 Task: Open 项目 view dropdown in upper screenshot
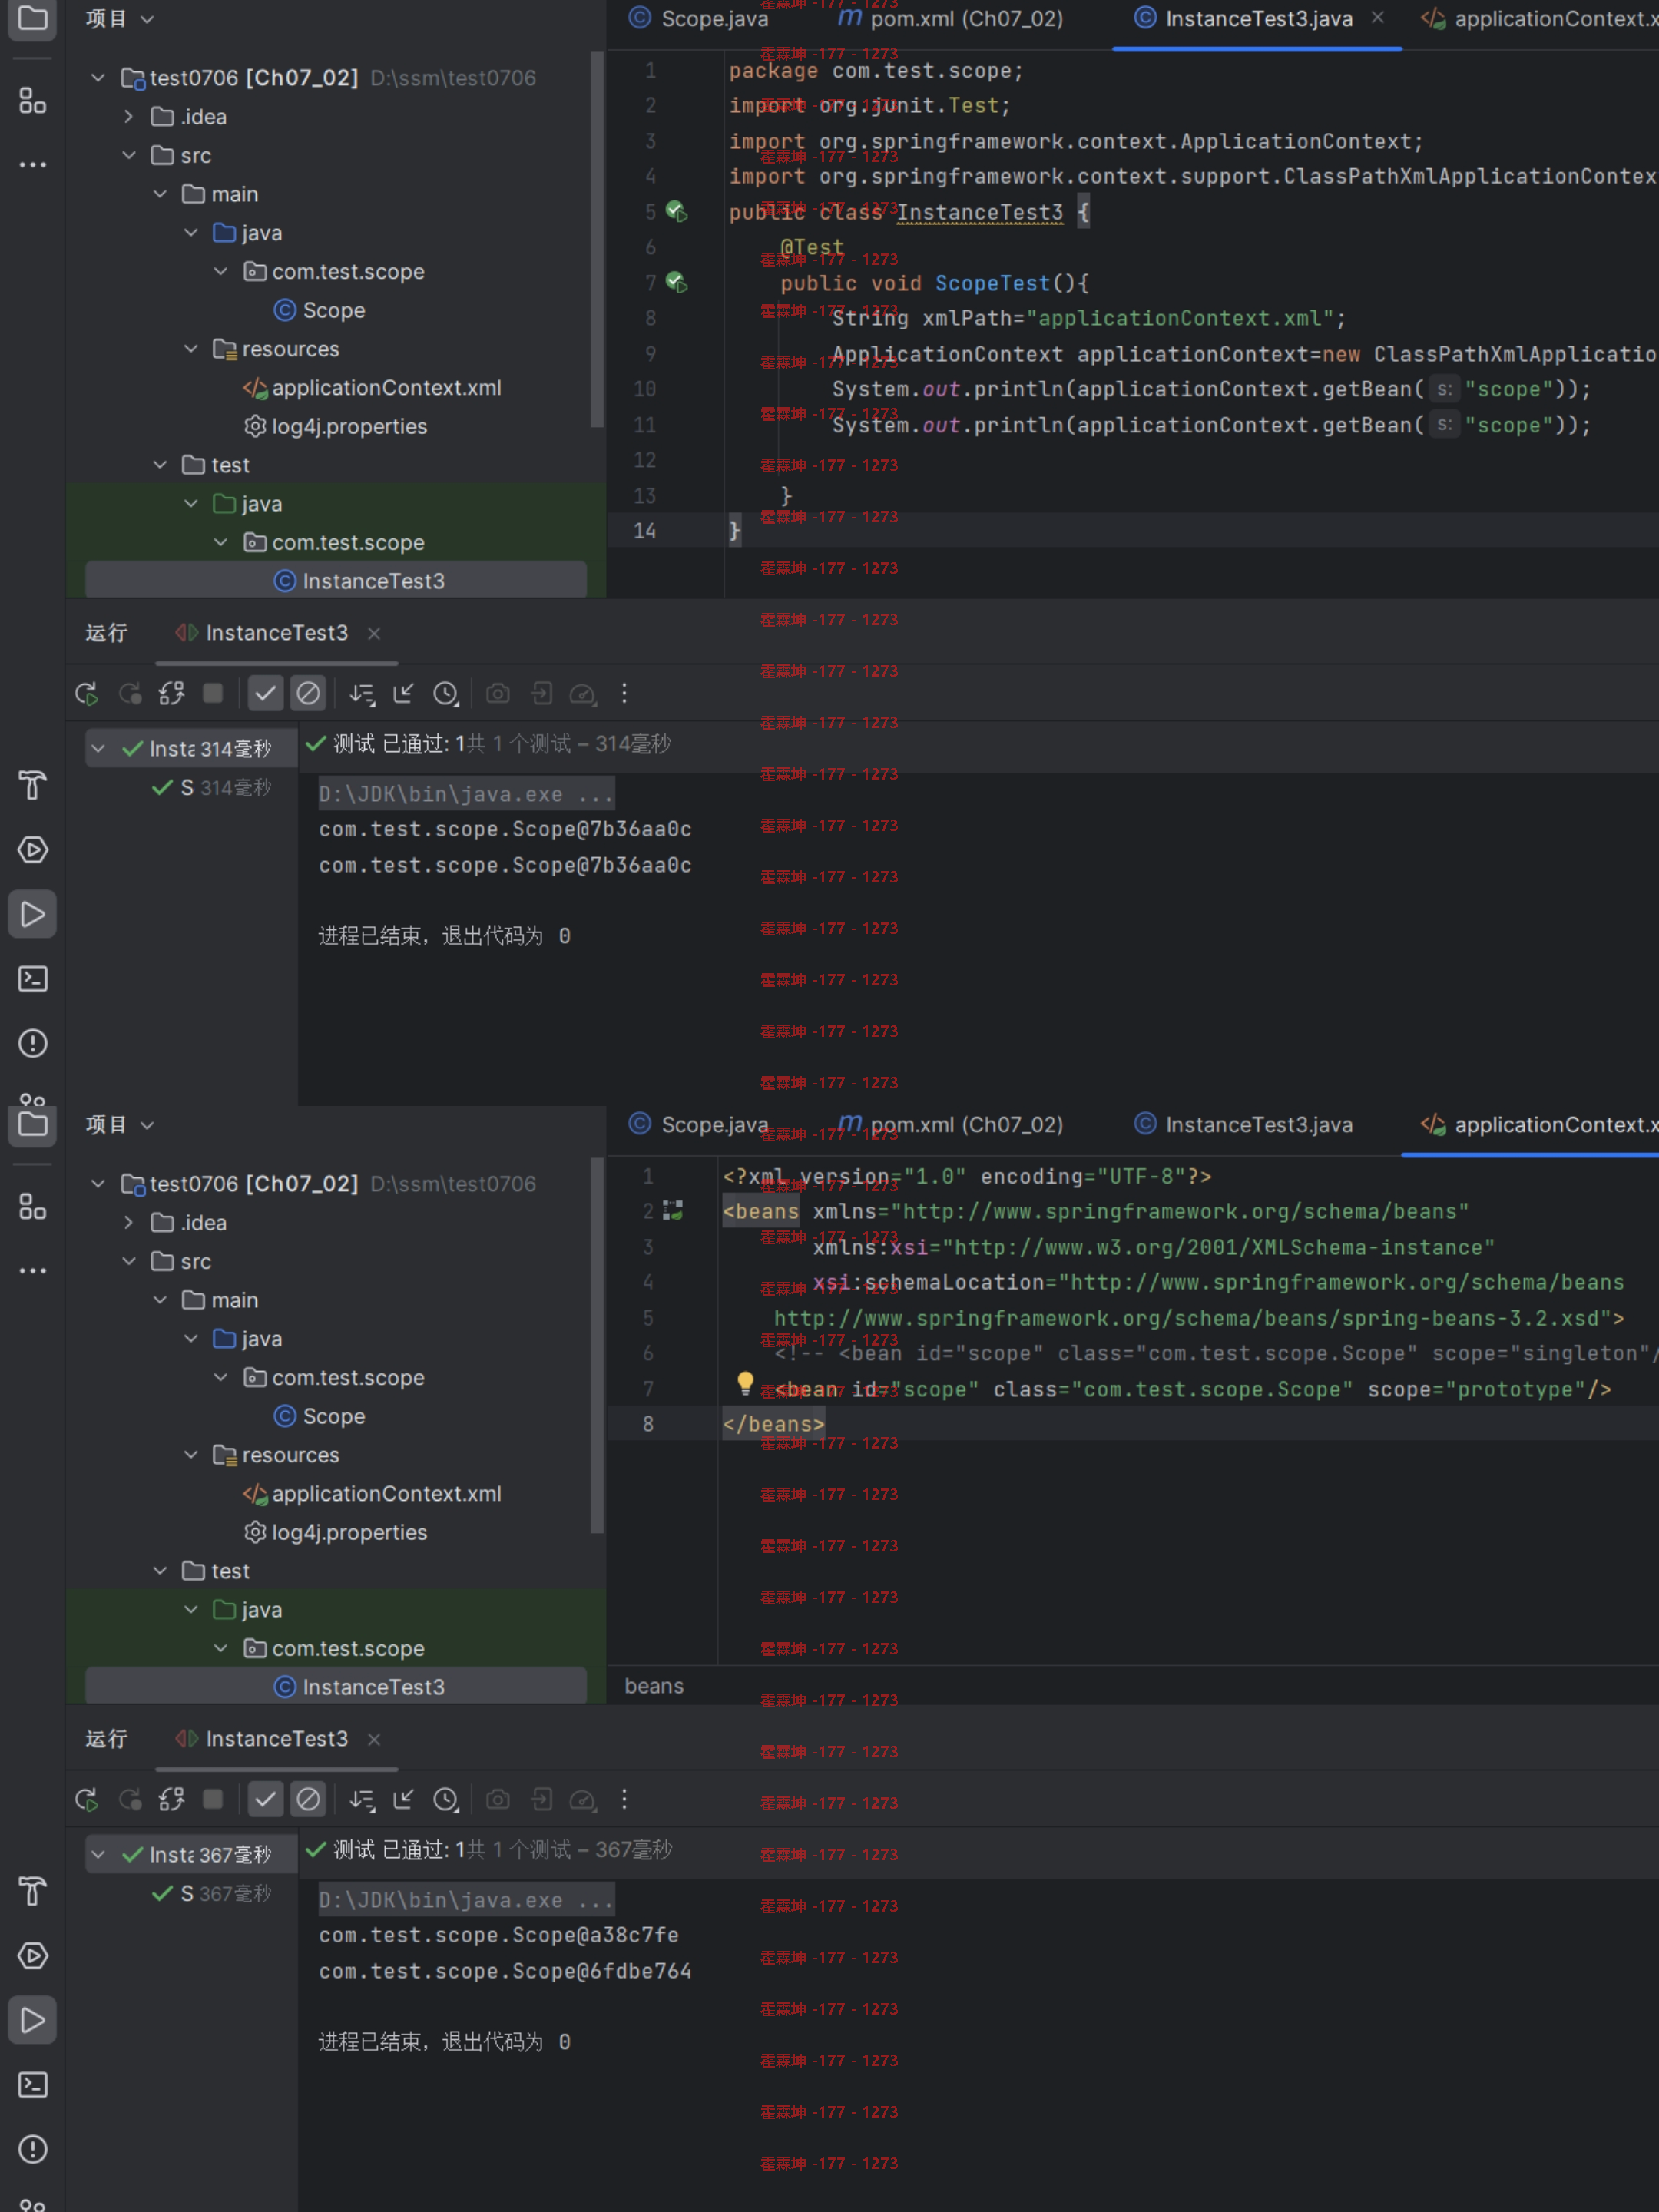point(120,19)
